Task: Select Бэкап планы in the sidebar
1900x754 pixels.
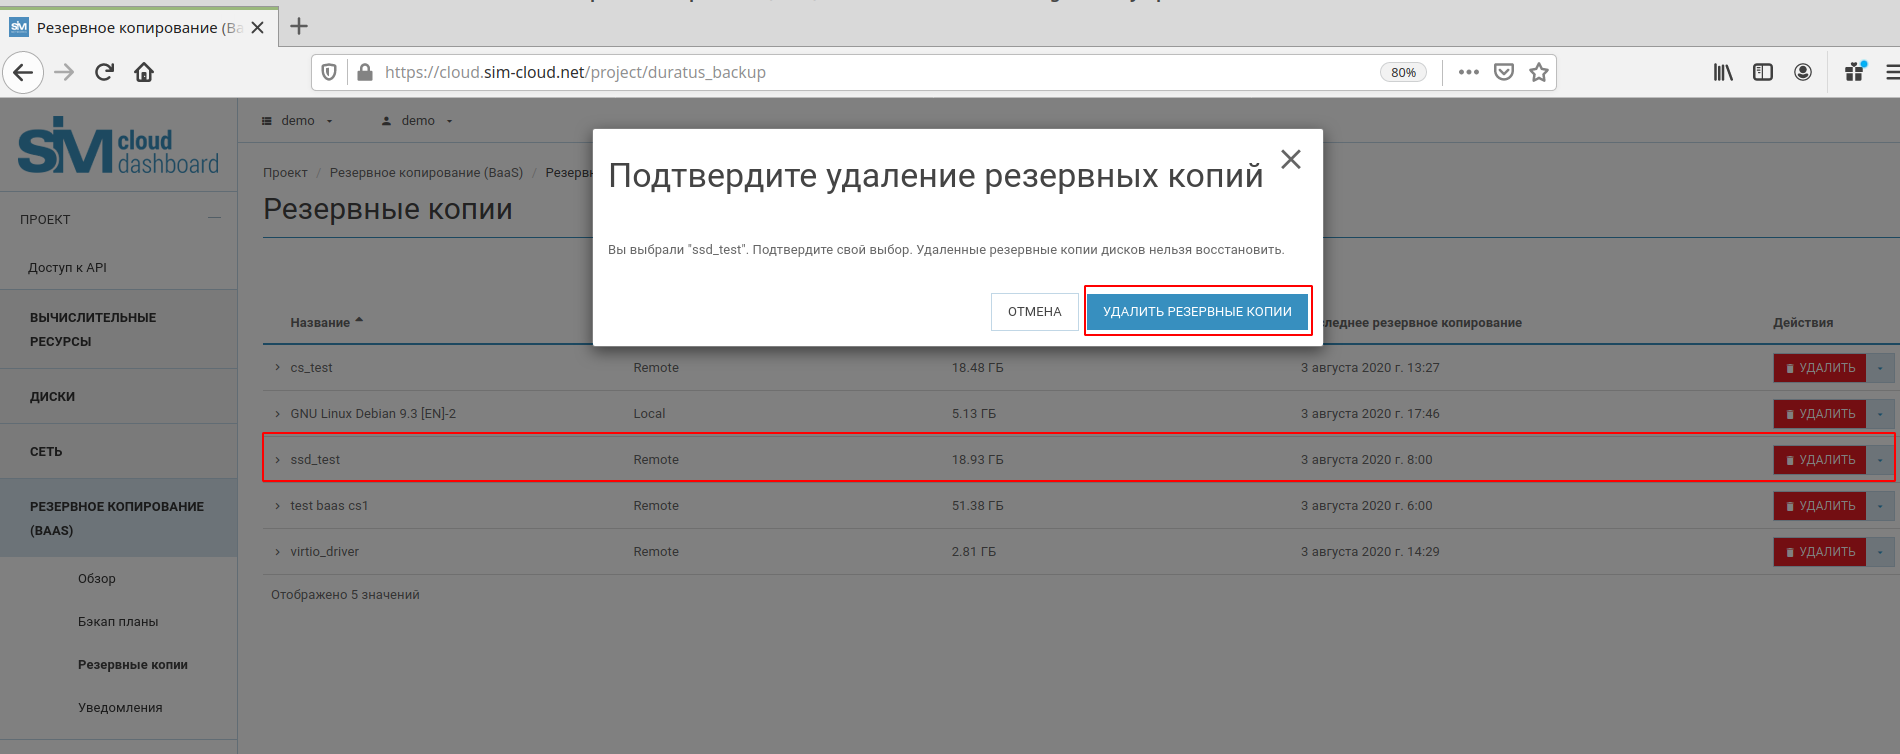Action: click(x=118, y=622)
